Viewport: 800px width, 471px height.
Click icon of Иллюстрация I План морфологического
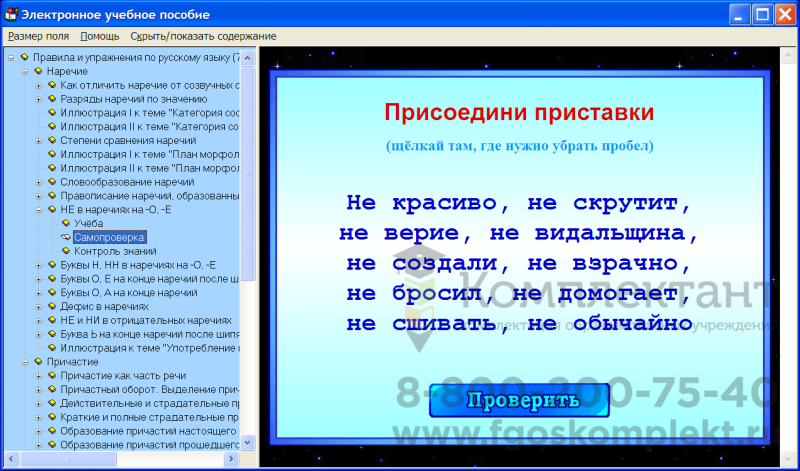pos(52,154)
